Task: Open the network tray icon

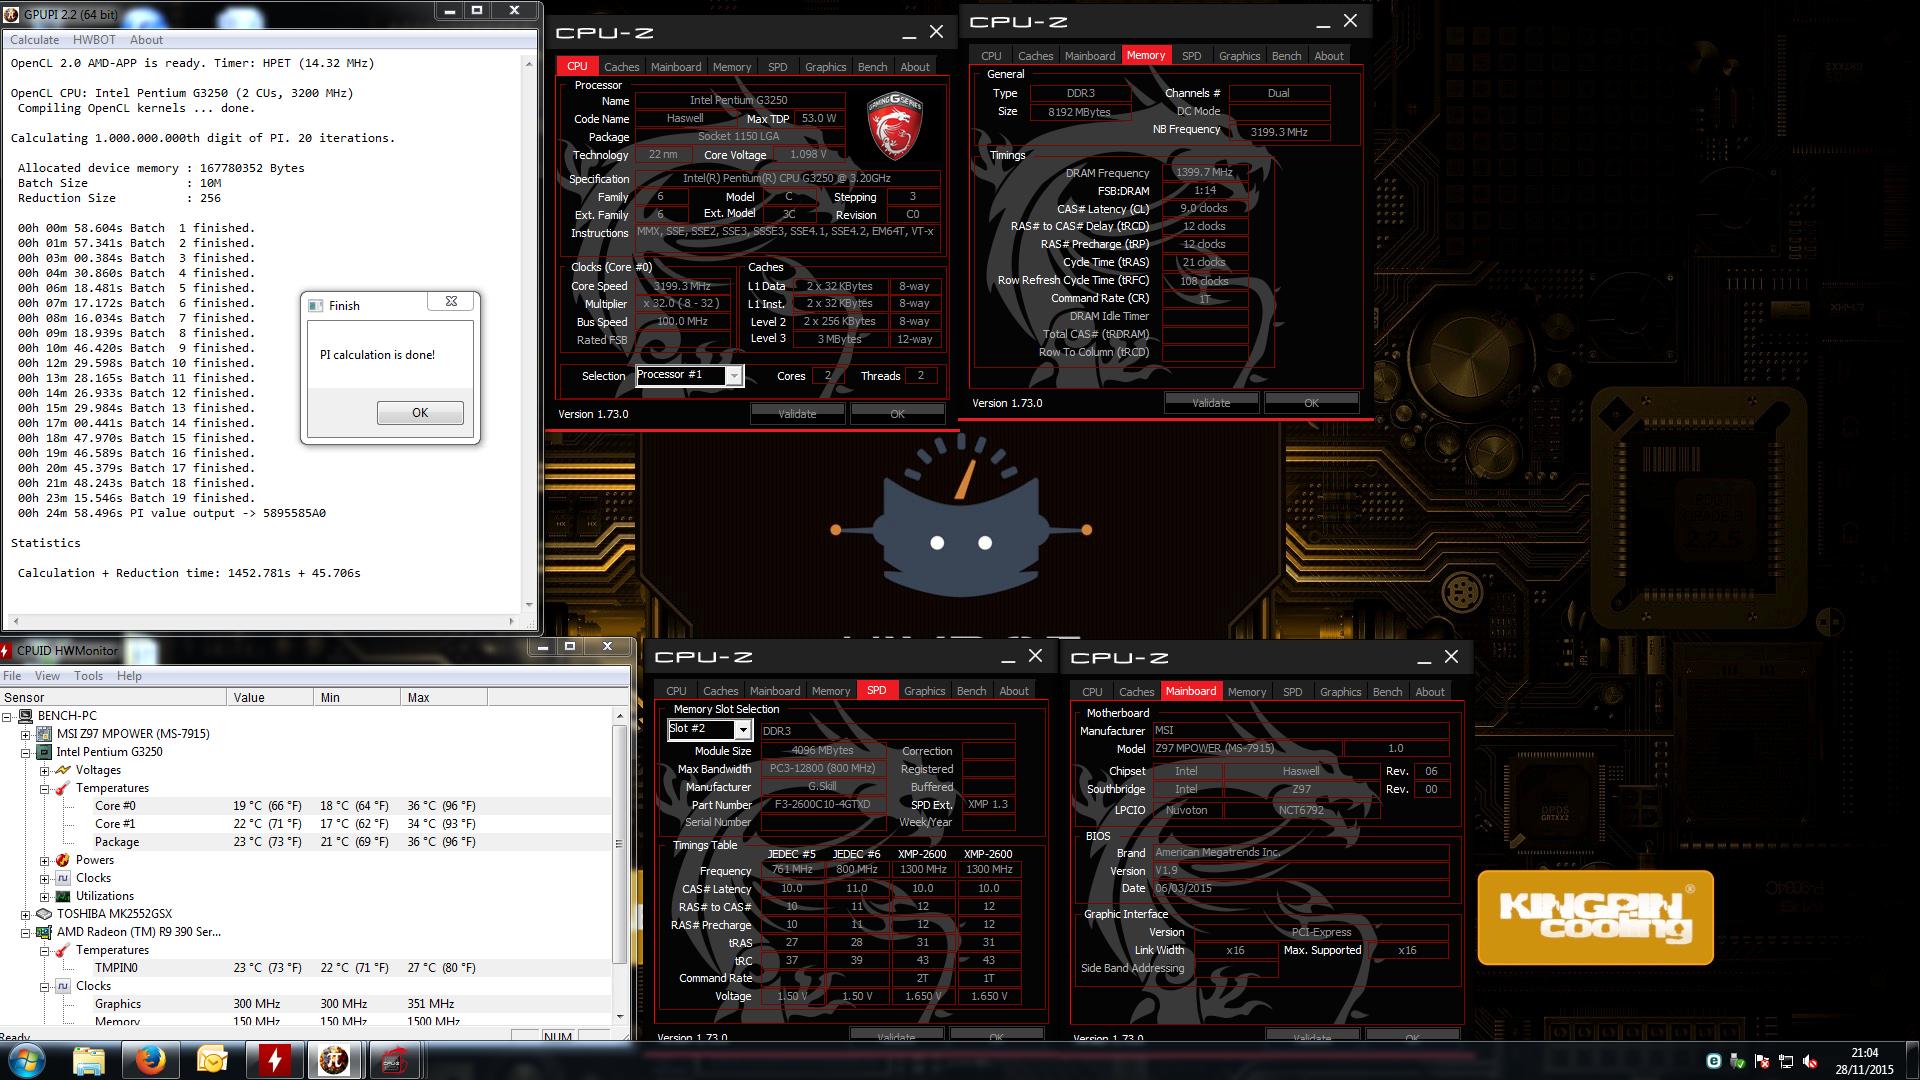Action: pyautogui.click(x=1785, y=1061)
